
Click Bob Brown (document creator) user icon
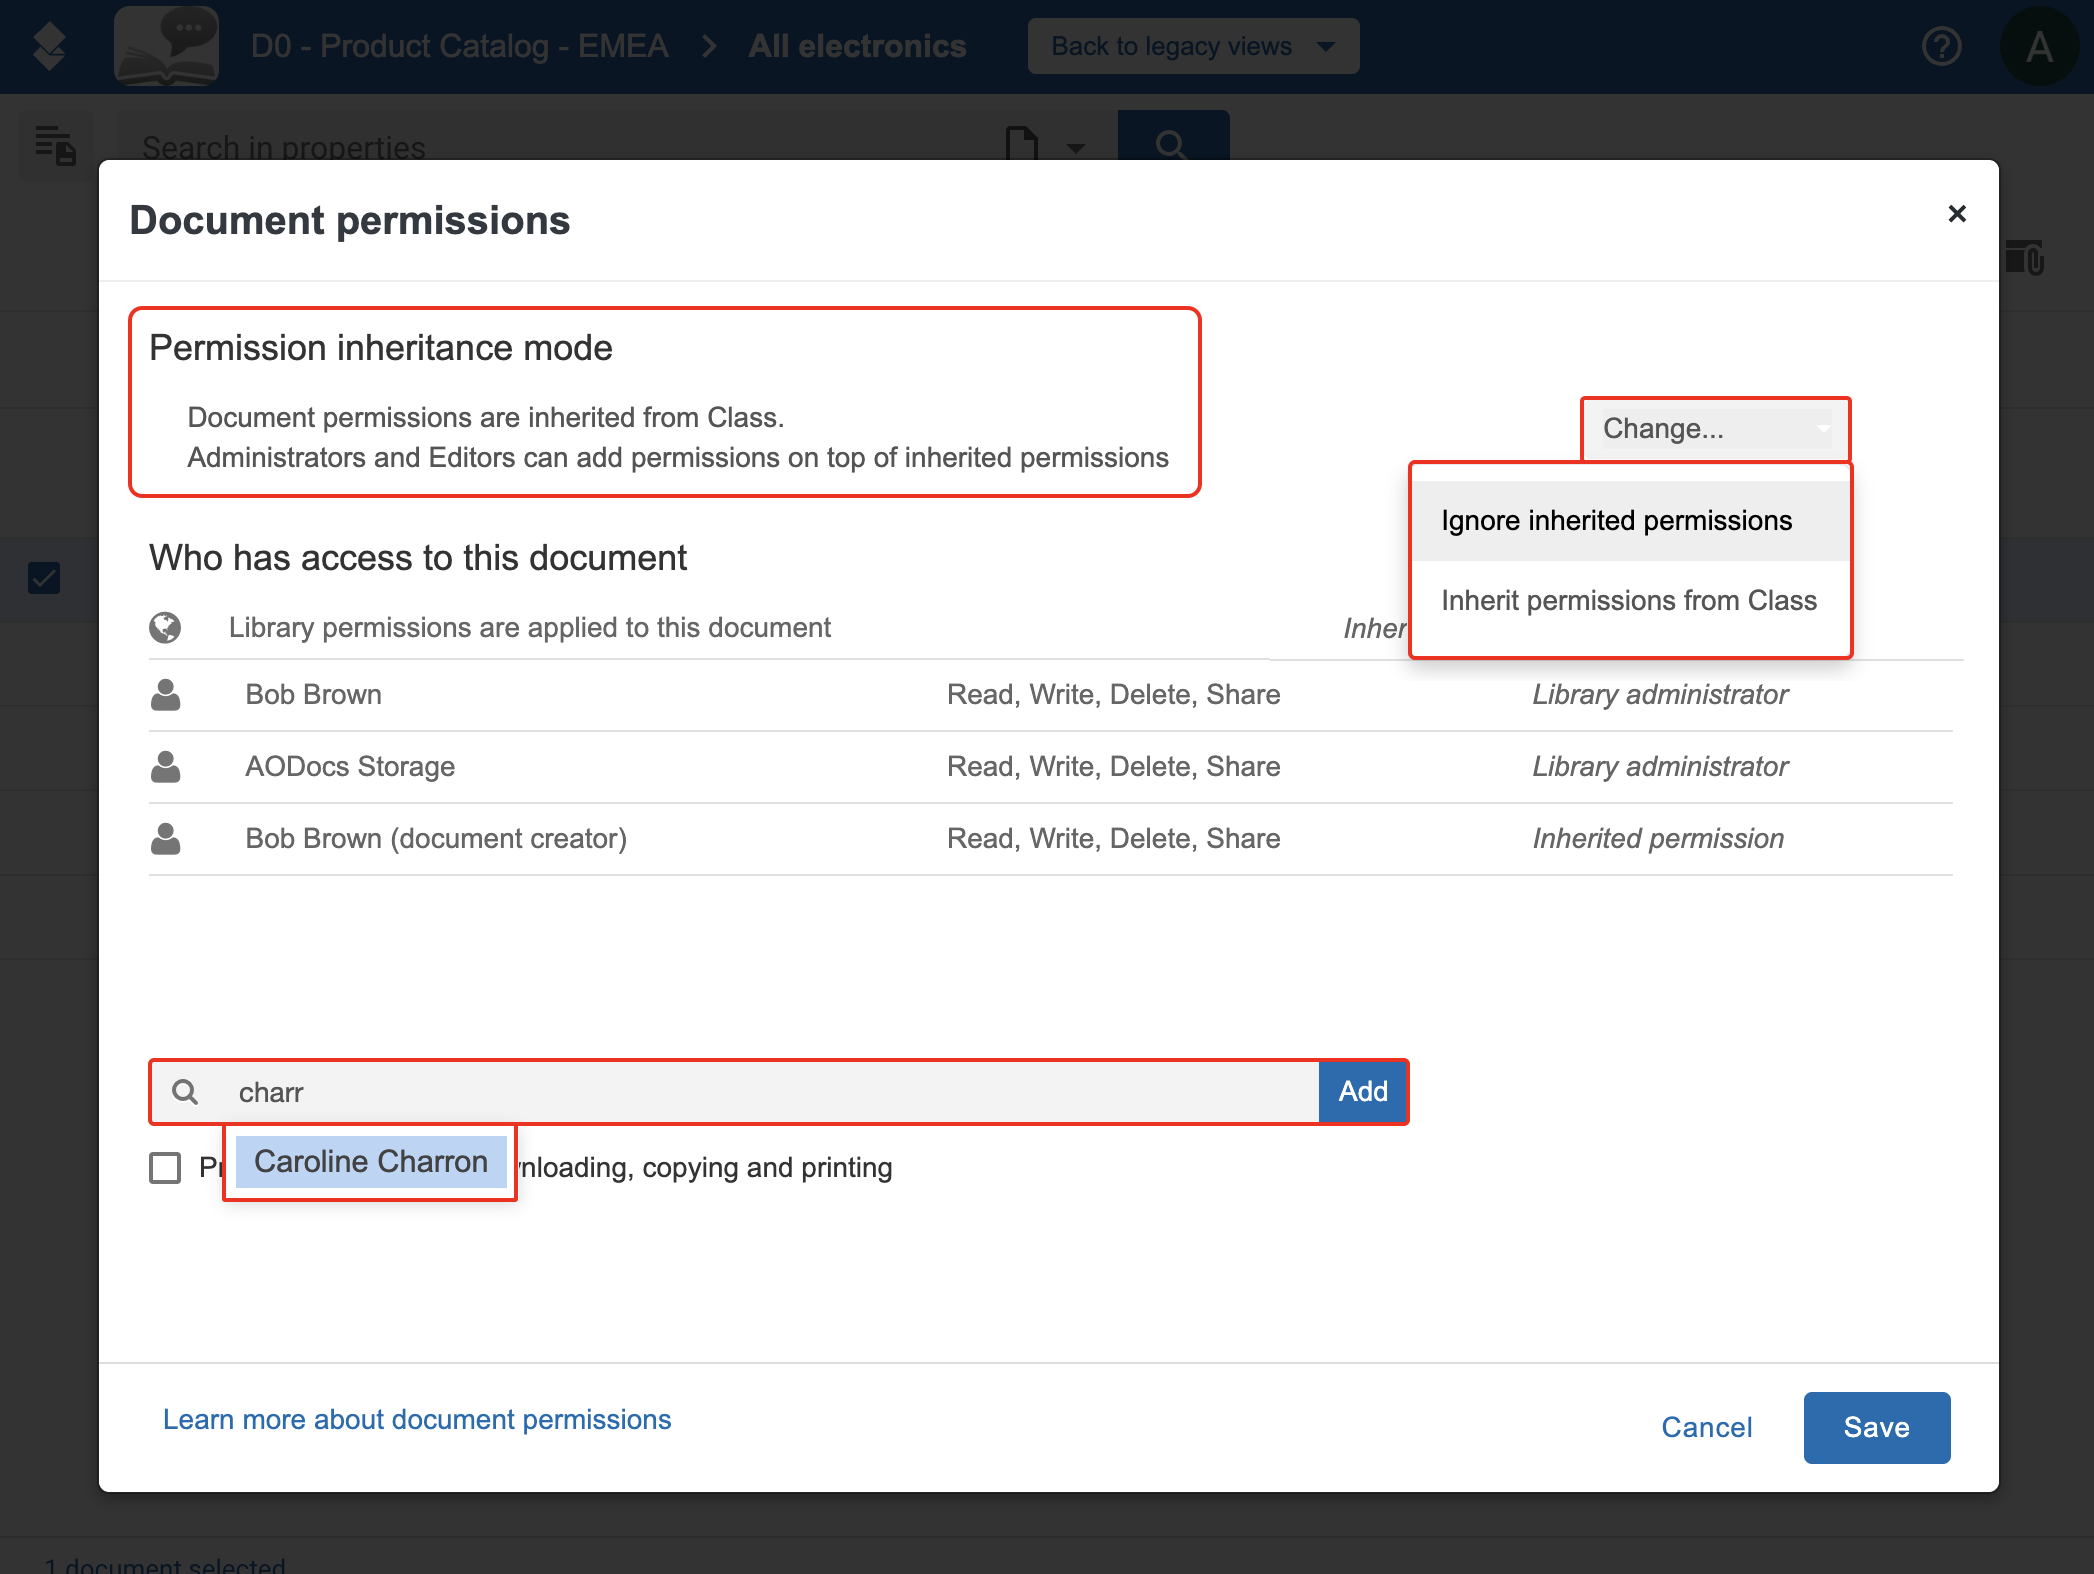click(166, 839)
